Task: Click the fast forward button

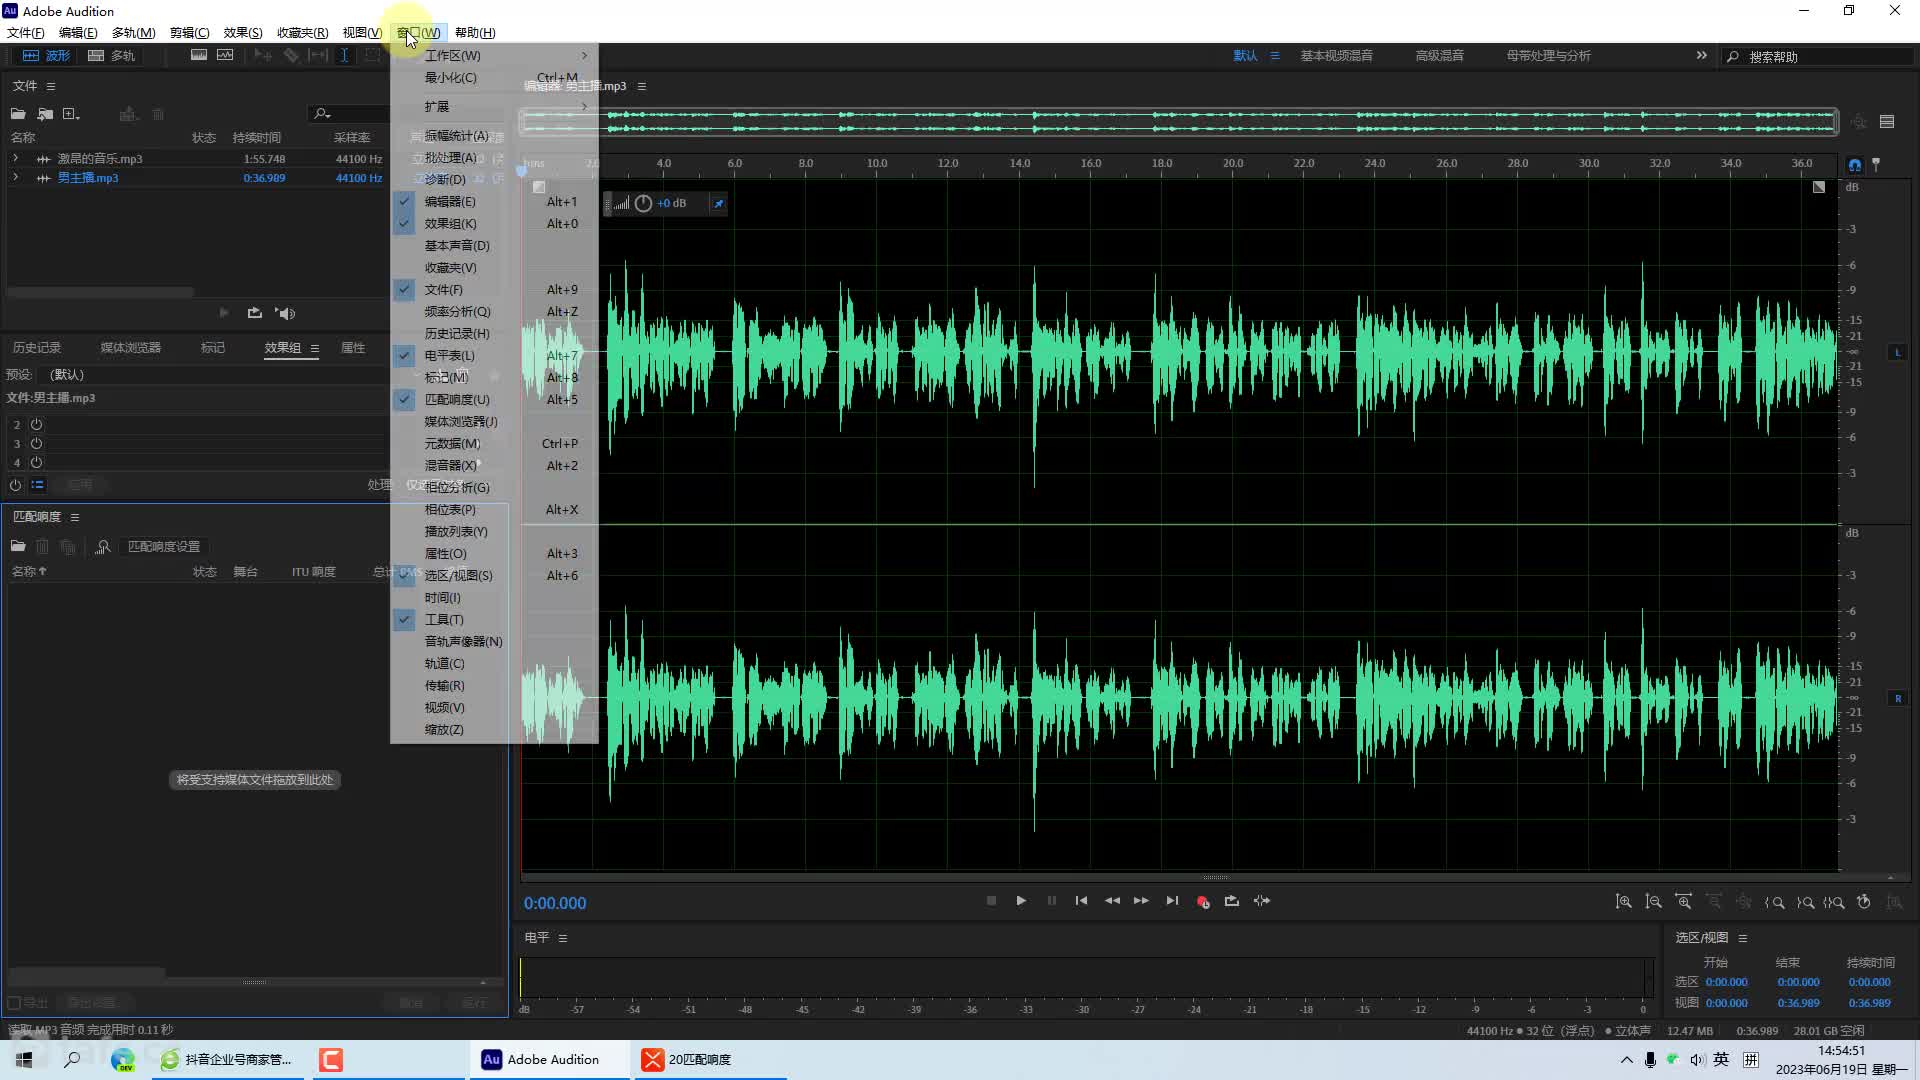Action: 1141,901
